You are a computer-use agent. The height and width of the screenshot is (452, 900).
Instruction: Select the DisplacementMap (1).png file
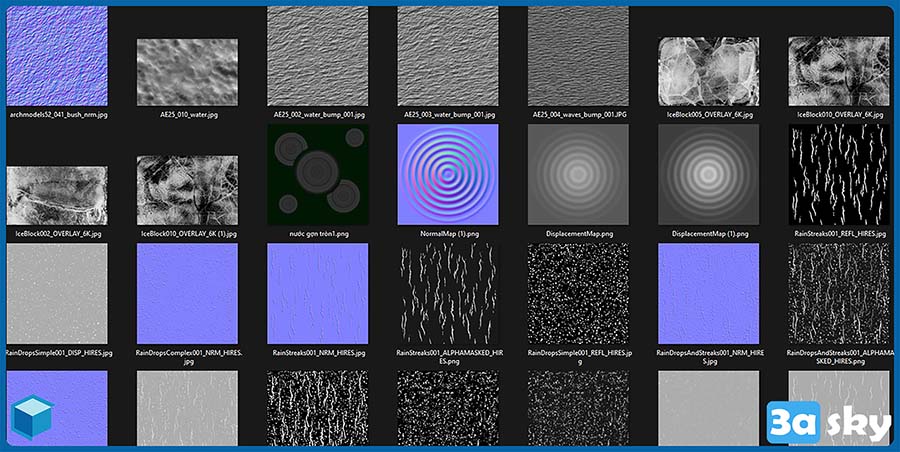pos(708,175)
